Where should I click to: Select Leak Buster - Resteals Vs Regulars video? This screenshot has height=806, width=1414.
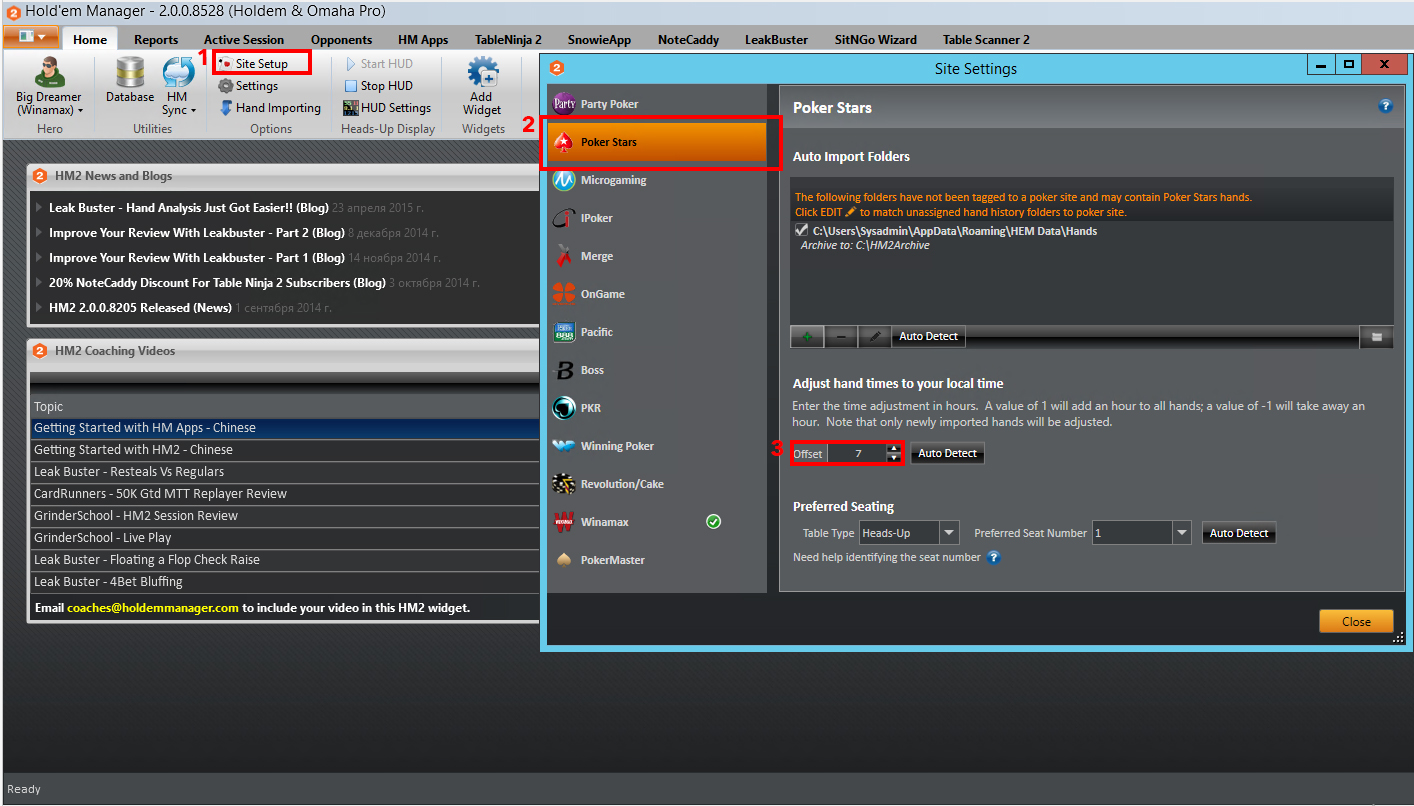pos(285,472)
